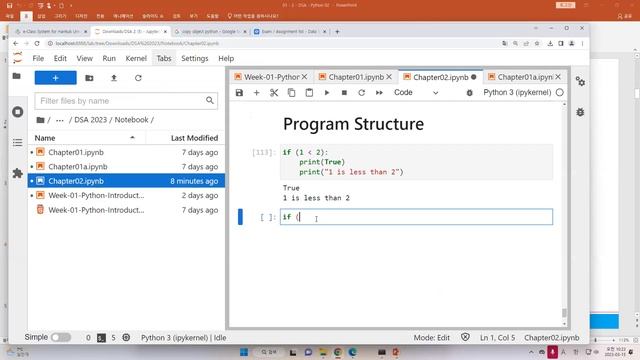
Task: Open the File menu
Action: [38, 58]
